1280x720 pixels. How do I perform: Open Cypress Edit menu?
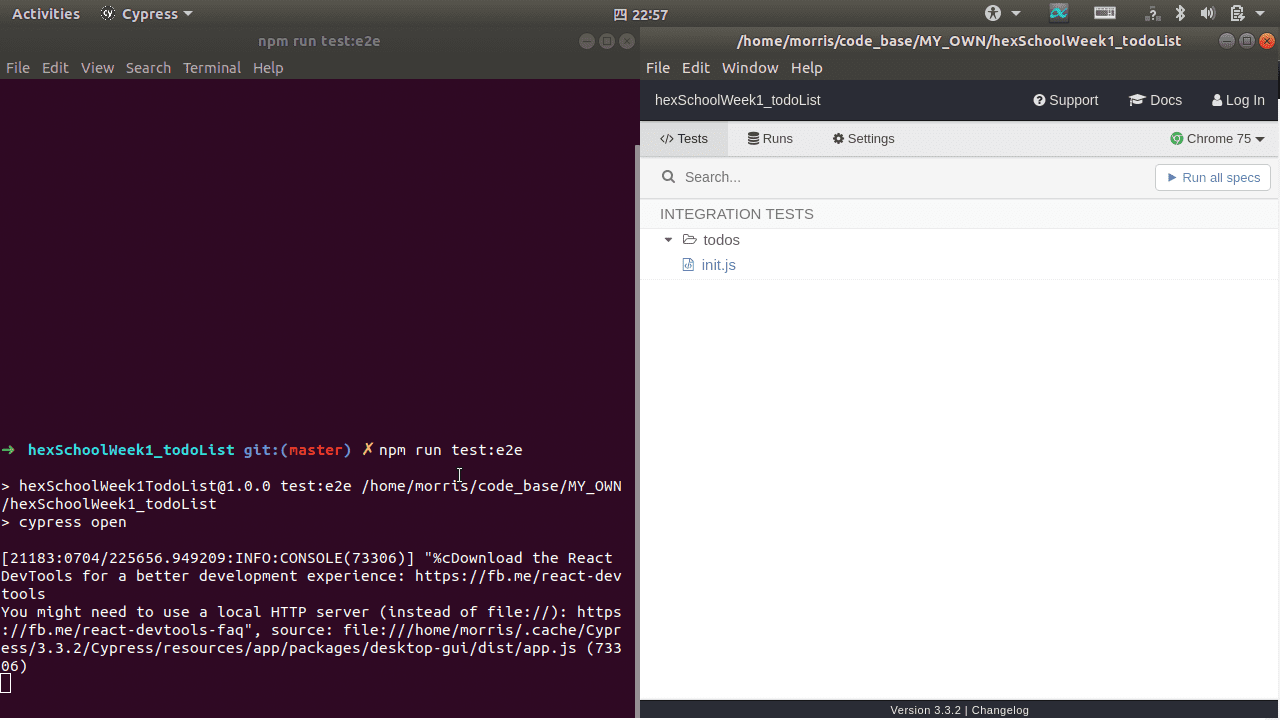pos(695,68)
